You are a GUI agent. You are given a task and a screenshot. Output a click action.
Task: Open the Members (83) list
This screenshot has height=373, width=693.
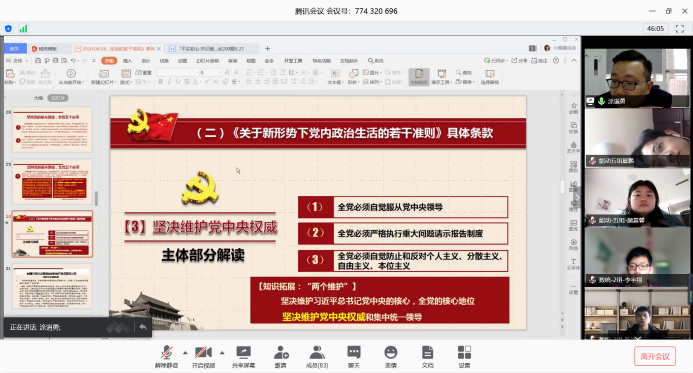pyautogui.click(x=317, y=356)
